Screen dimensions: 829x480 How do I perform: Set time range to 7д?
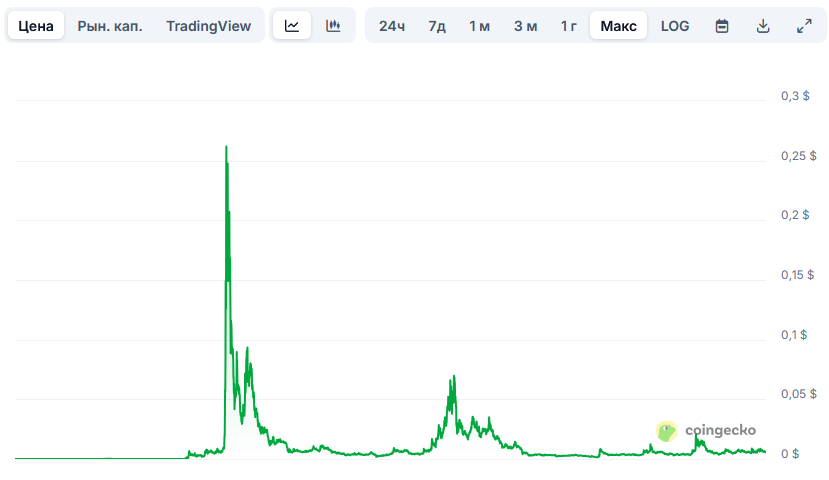point(437,25)
